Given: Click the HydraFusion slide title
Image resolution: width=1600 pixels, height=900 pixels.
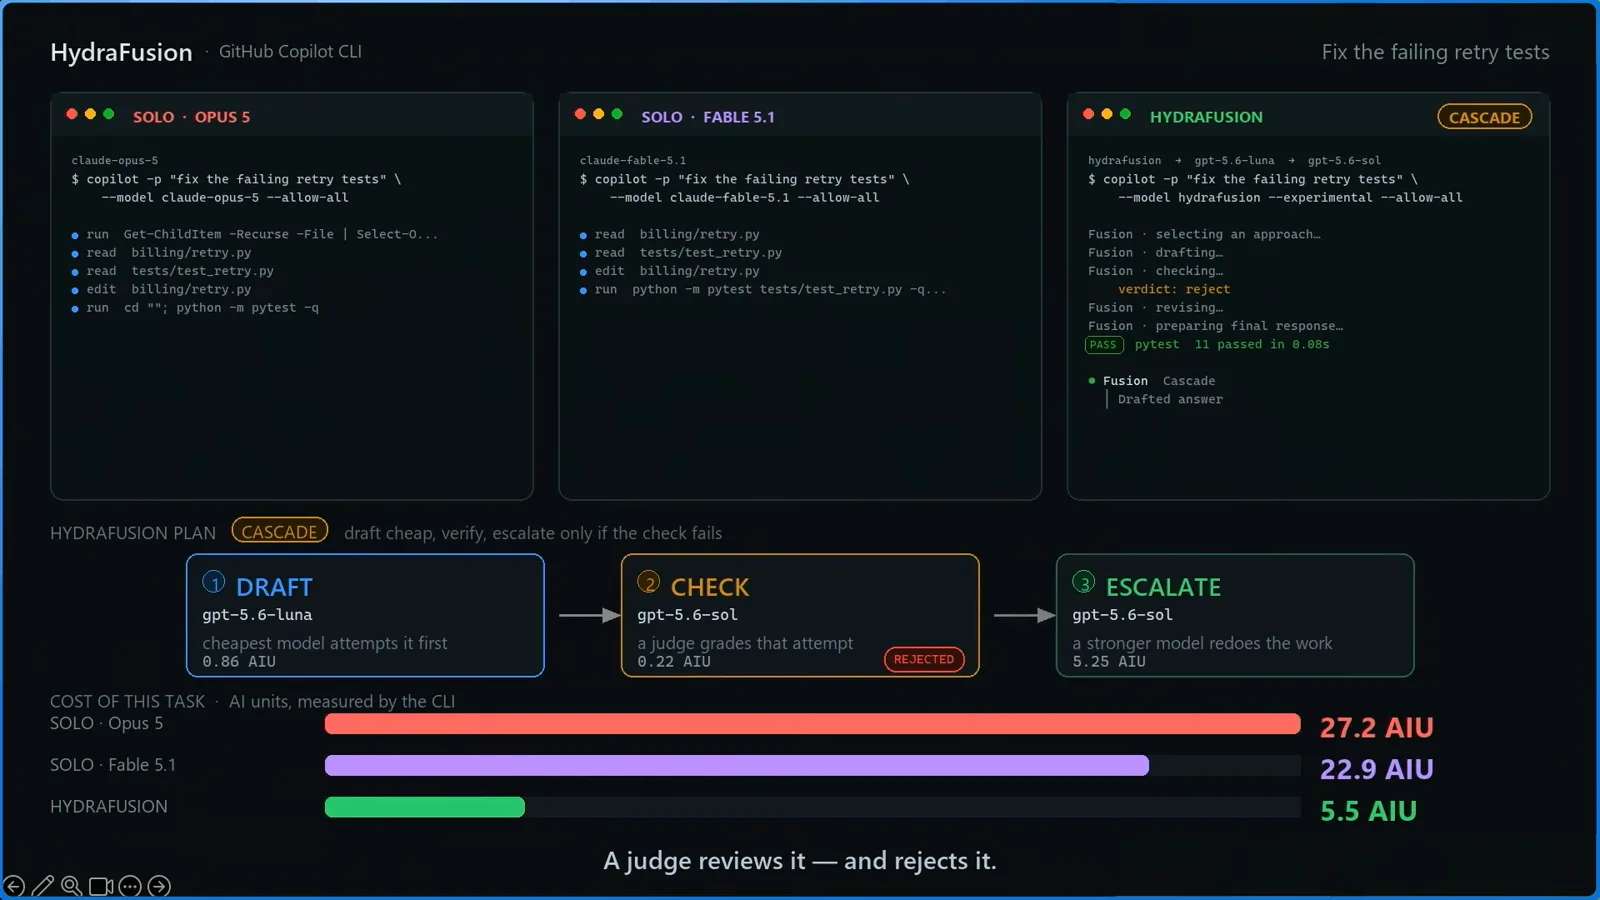Looking at the screenshot, I should (121, 52).
